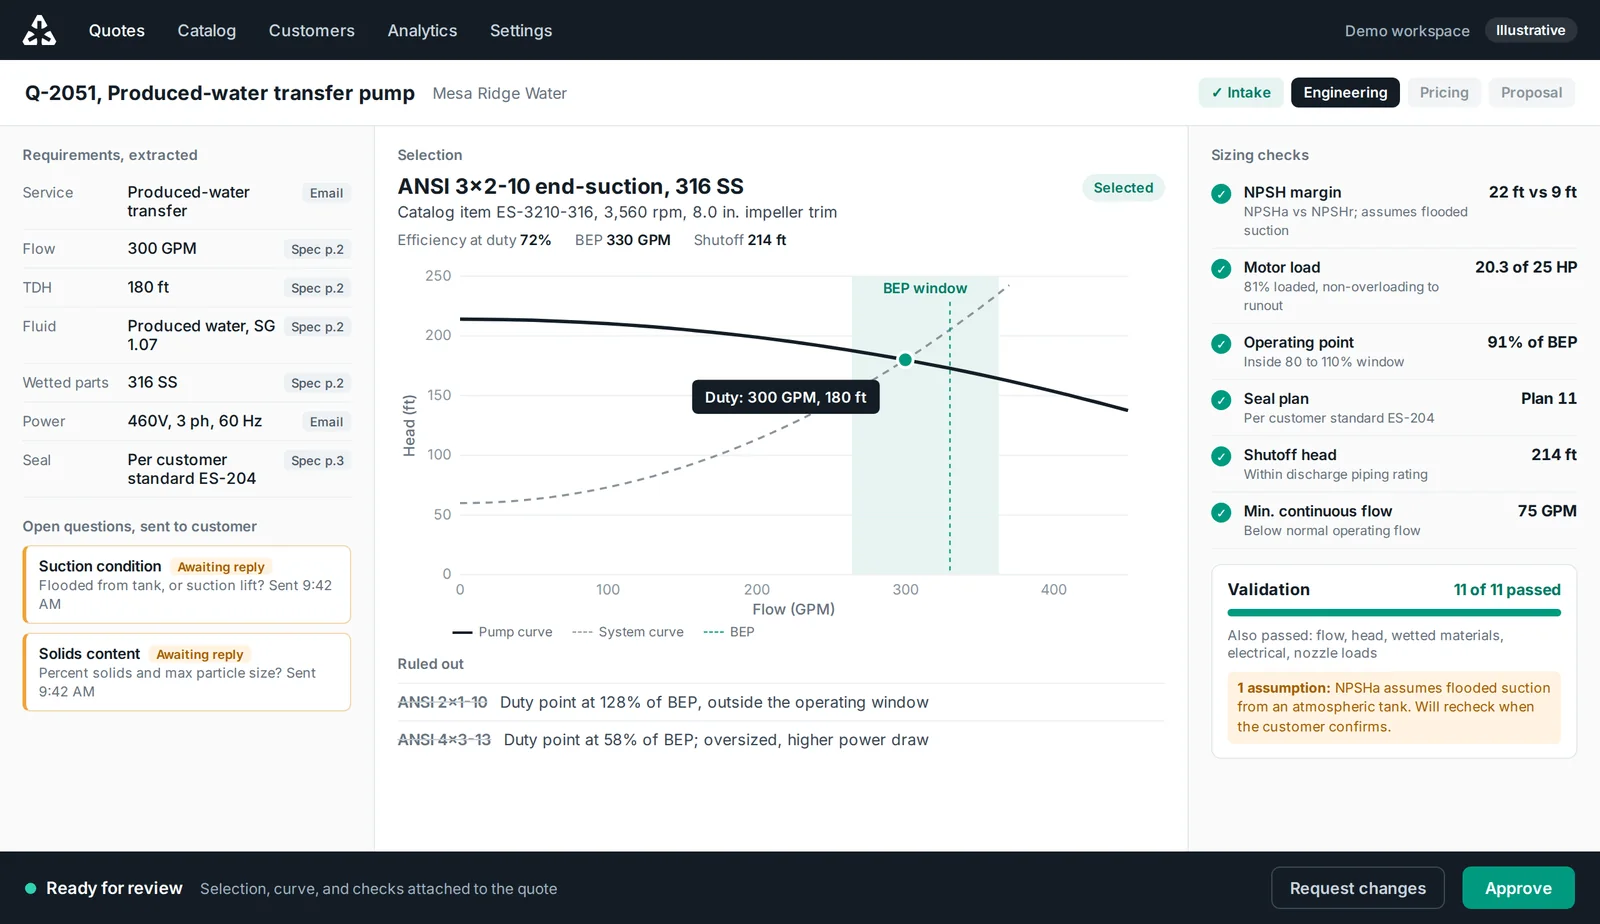Click the Min. continuous flow check icon
This screenshot has width=1600, height=924.
tap(1221, 512)
